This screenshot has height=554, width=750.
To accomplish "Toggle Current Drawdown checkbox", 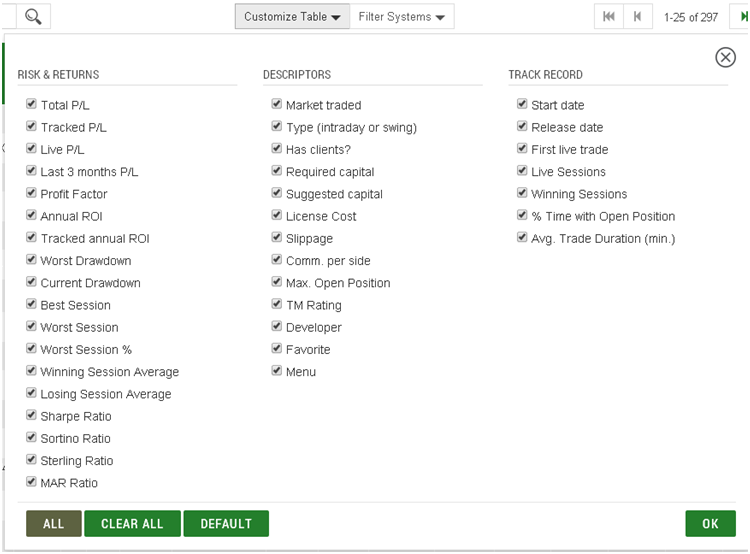I will tap(31, 282).
